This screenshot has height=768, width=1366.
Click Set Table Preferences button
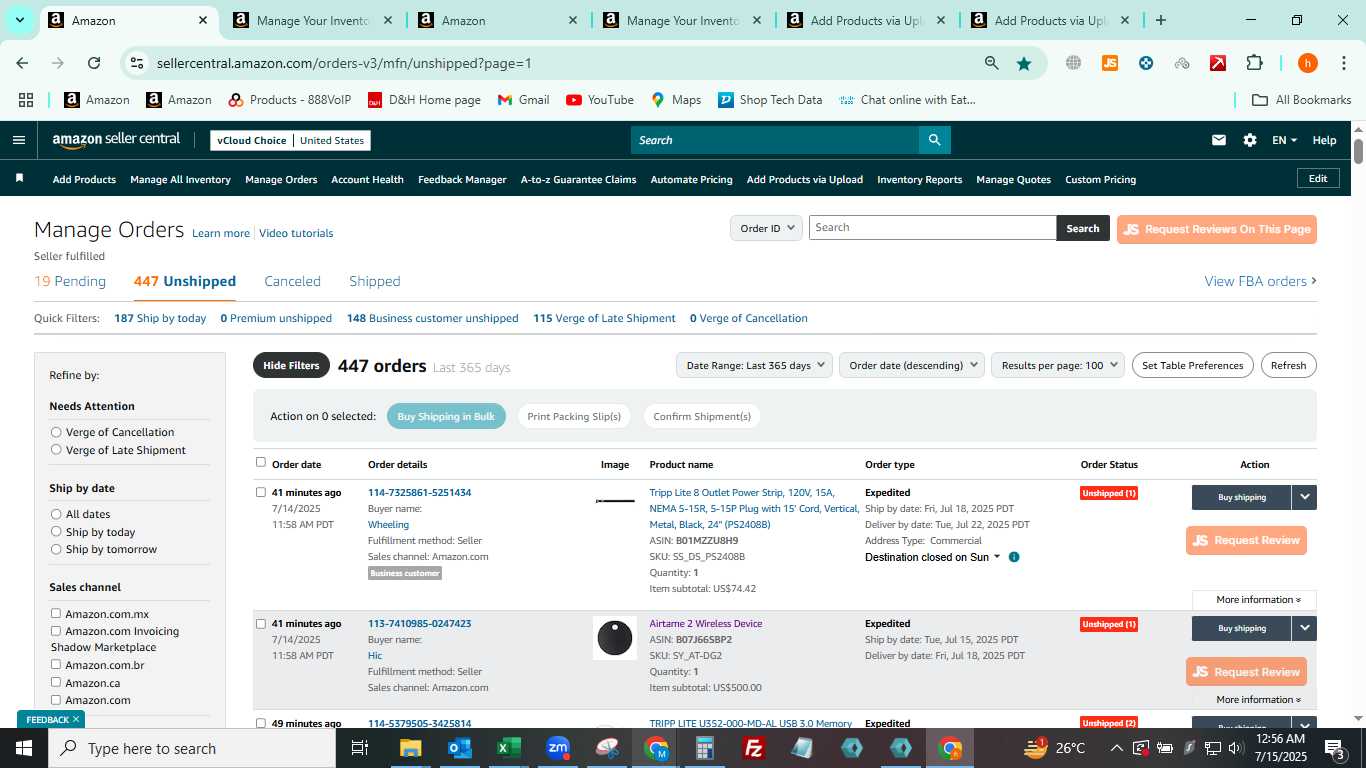coord(1193,365)
